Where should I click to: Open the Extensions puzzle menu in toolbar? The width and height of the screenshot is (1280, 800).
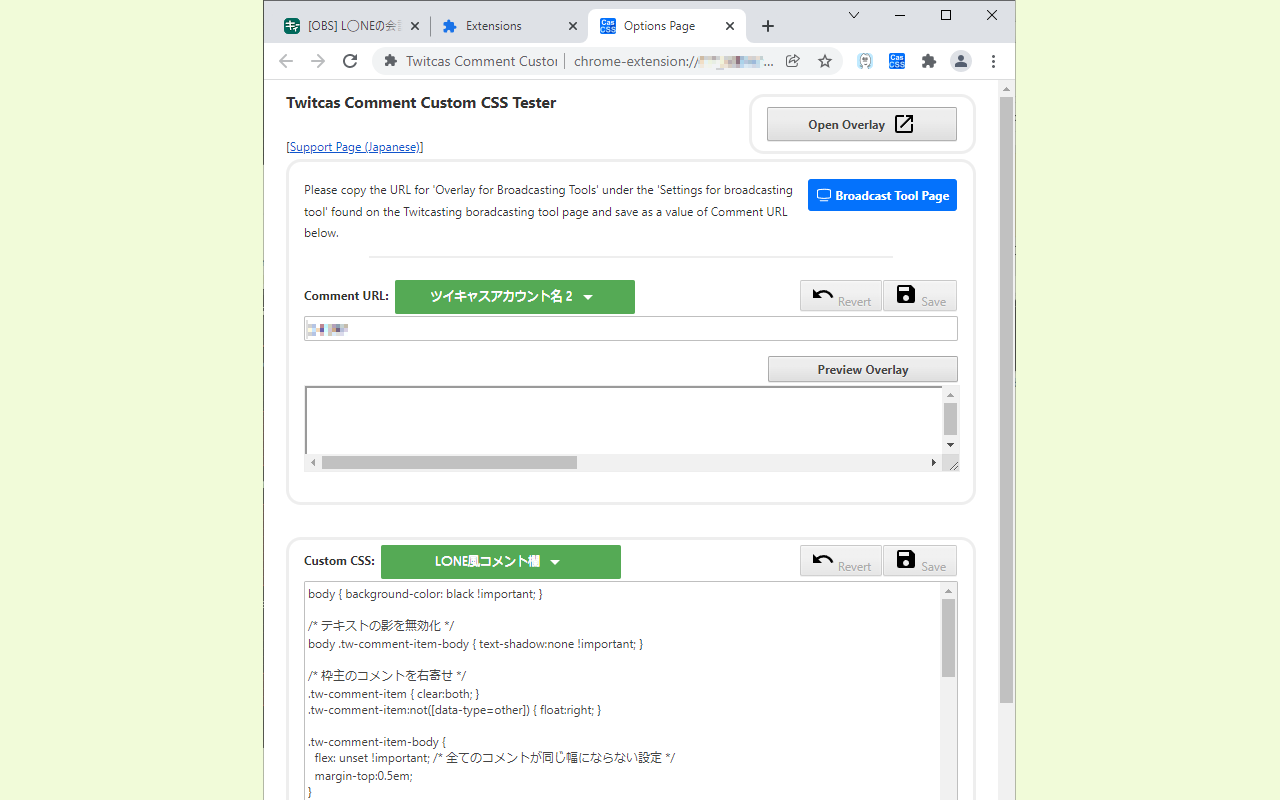pyautogui.click(x=929, y=61)
